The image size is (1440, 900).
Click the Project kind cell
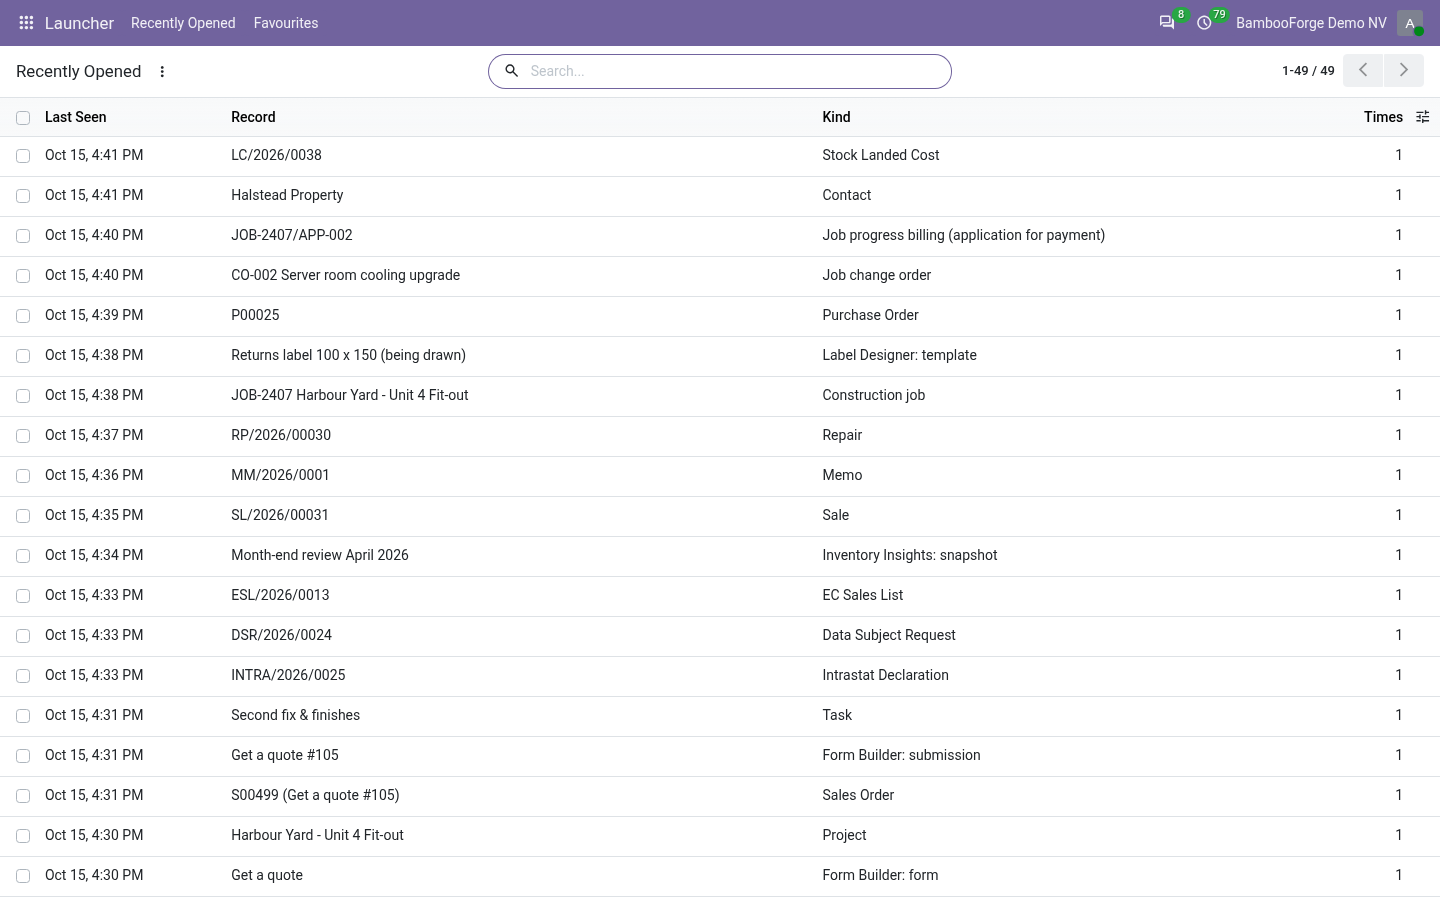(844, 835)
